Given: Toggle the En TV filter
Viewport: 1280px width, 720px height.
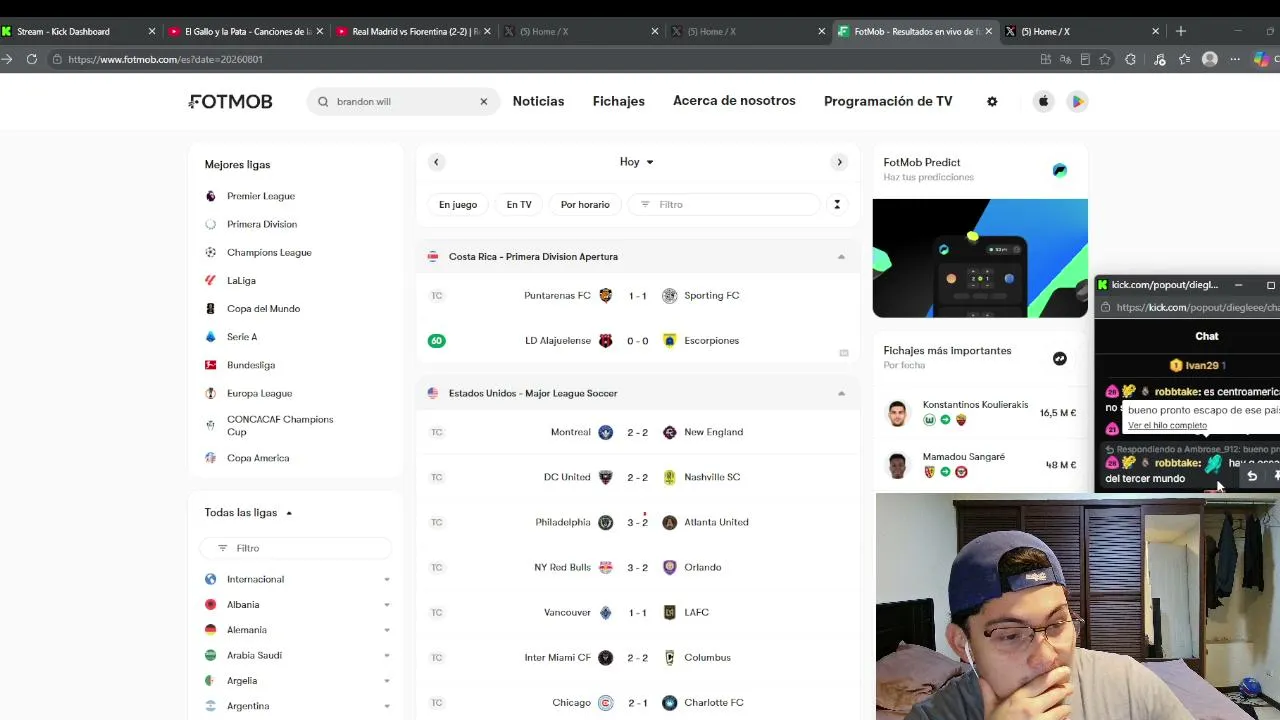Looking at the screenshot, I should (519, 205).
